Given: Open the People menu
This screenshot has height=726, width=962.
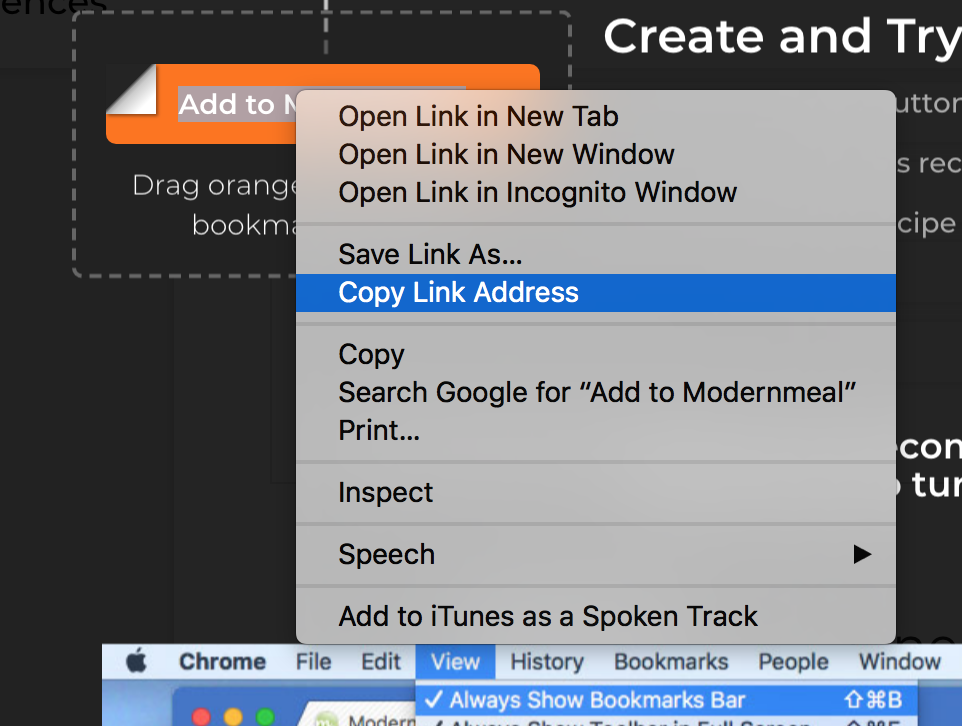Looking at the screenshot, I should [793, 662].
